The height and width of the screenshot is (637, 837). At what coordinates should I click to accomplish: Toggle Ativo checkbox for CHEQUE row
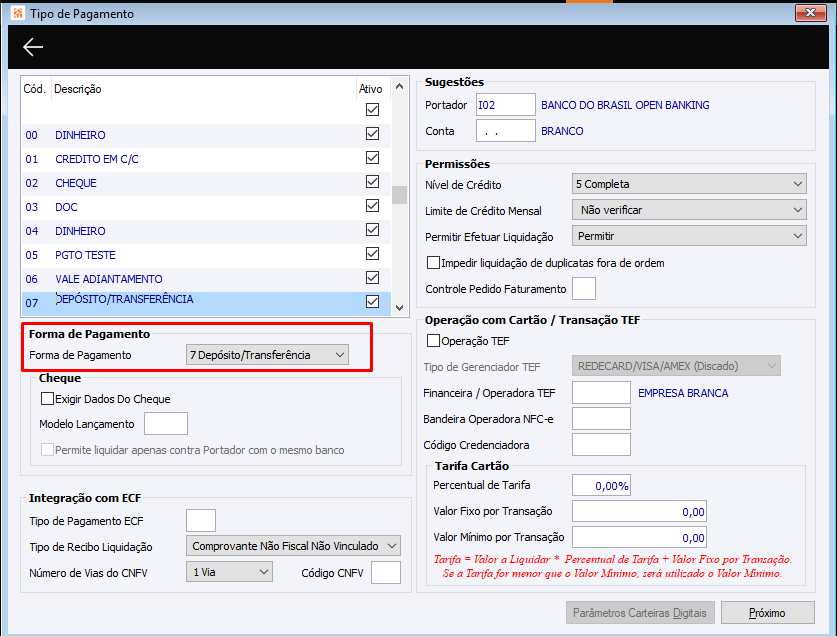pyautogui.click(x=372, y=182)
